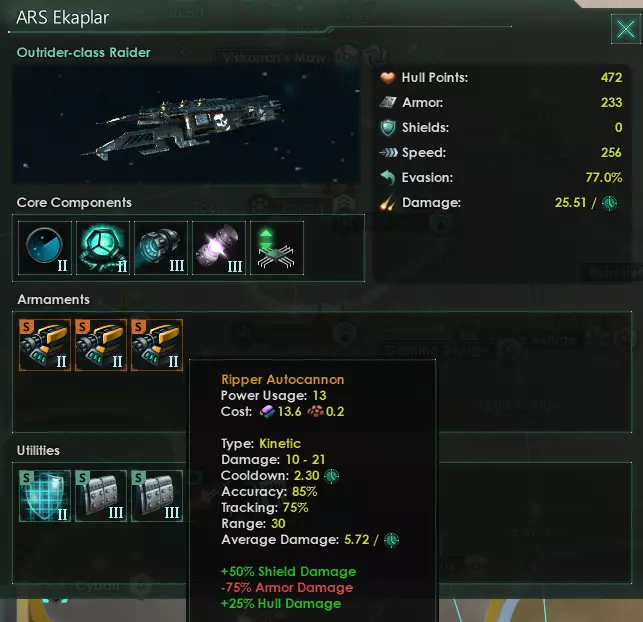
Task: Click the shield utility slot icon
Action: pyautogui.click(x=45, y=496)
